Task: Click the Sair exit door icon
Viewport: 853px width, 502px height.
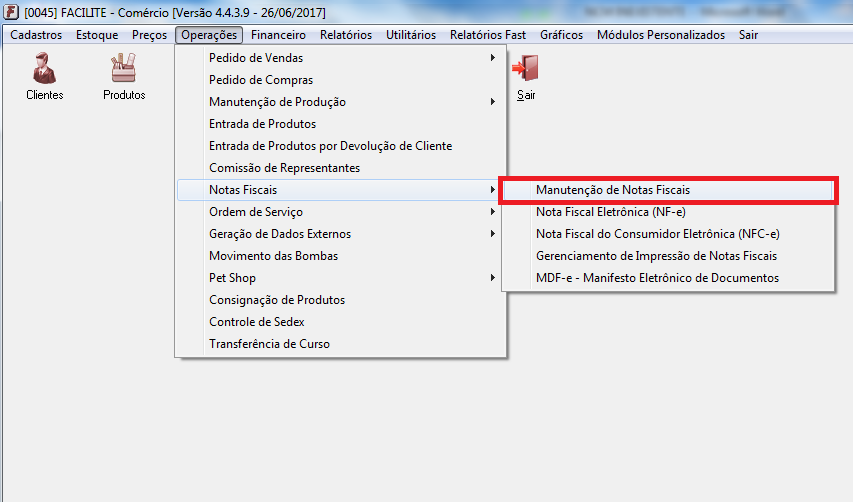Action: 526,76
